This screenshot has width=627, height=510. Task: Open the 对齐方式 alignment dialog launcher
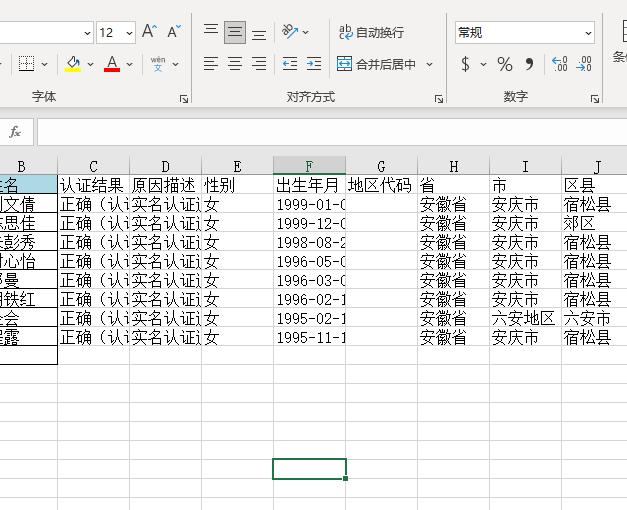[x=439, y=99]
